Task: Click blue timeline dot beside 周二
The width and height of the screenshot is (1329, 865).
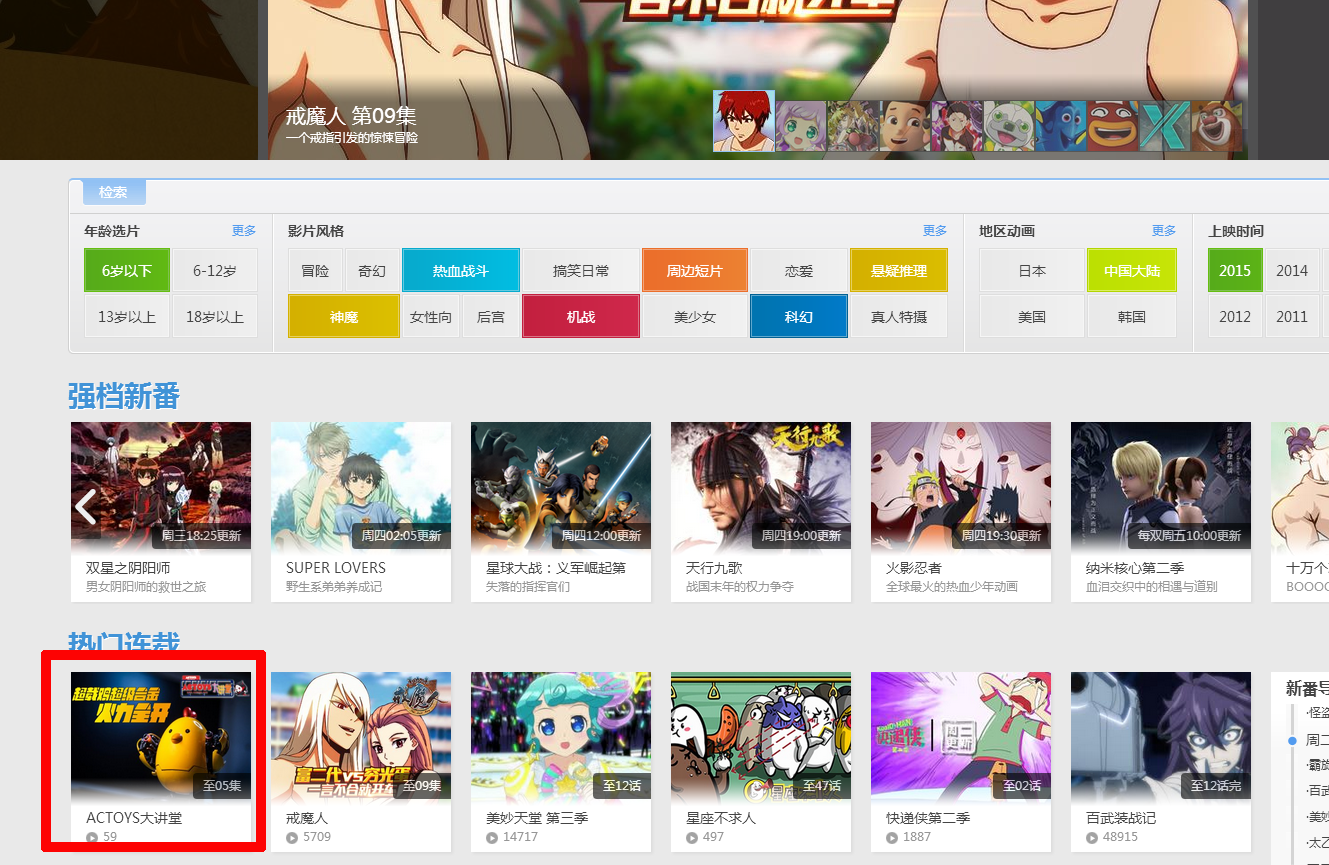Action: [x=1293, y=741]
